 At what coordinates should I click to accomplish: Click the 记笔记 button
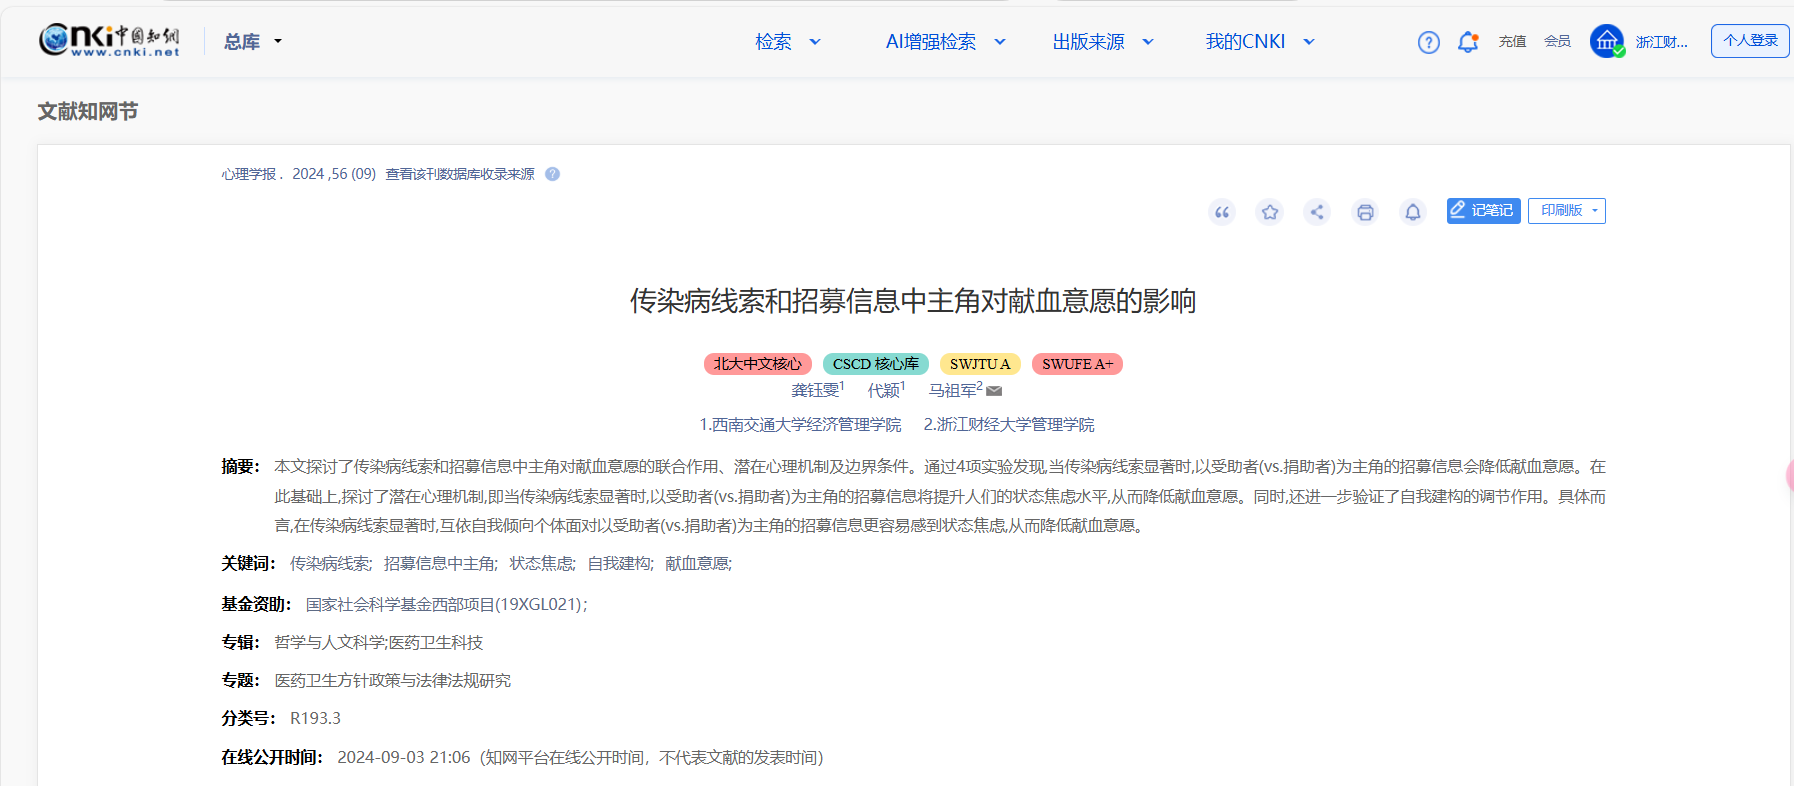pos(1482,211)
